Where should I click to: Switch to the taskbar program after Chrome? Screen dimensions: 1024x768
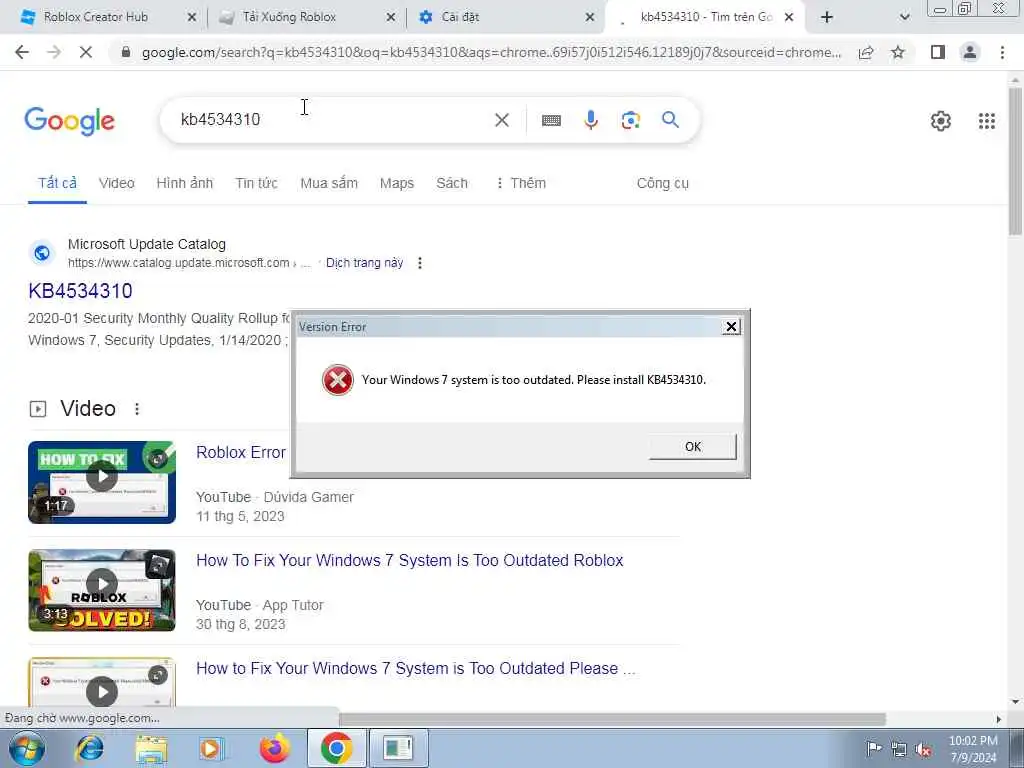click(x=398, y=748)
